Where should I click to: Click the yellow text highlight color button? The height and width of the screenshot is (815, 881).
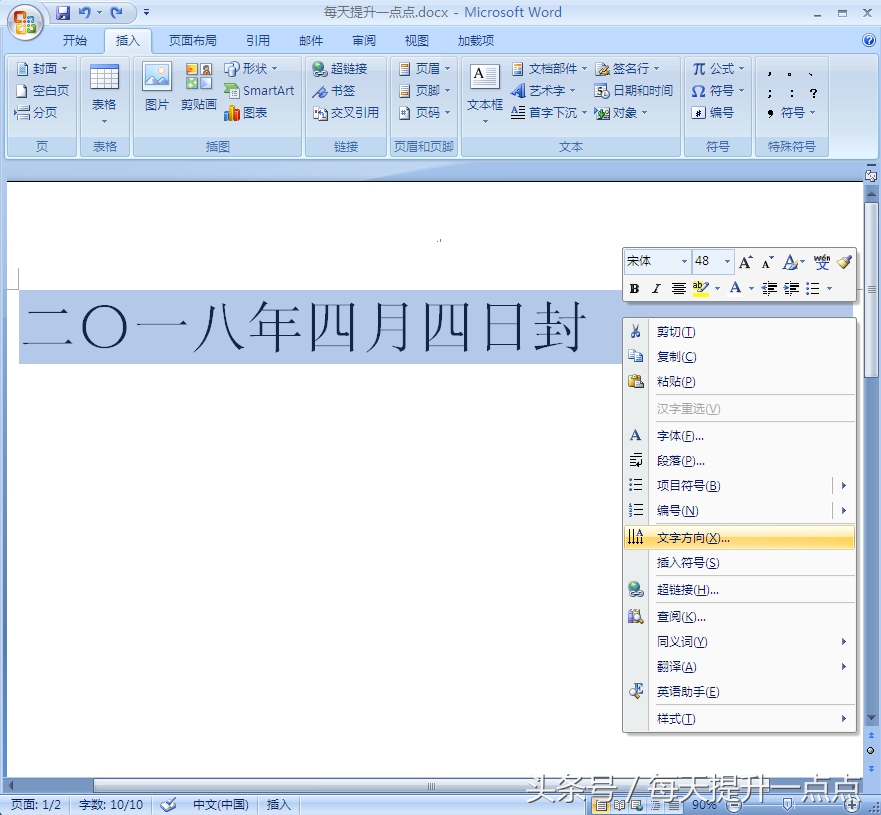(700, 289)
